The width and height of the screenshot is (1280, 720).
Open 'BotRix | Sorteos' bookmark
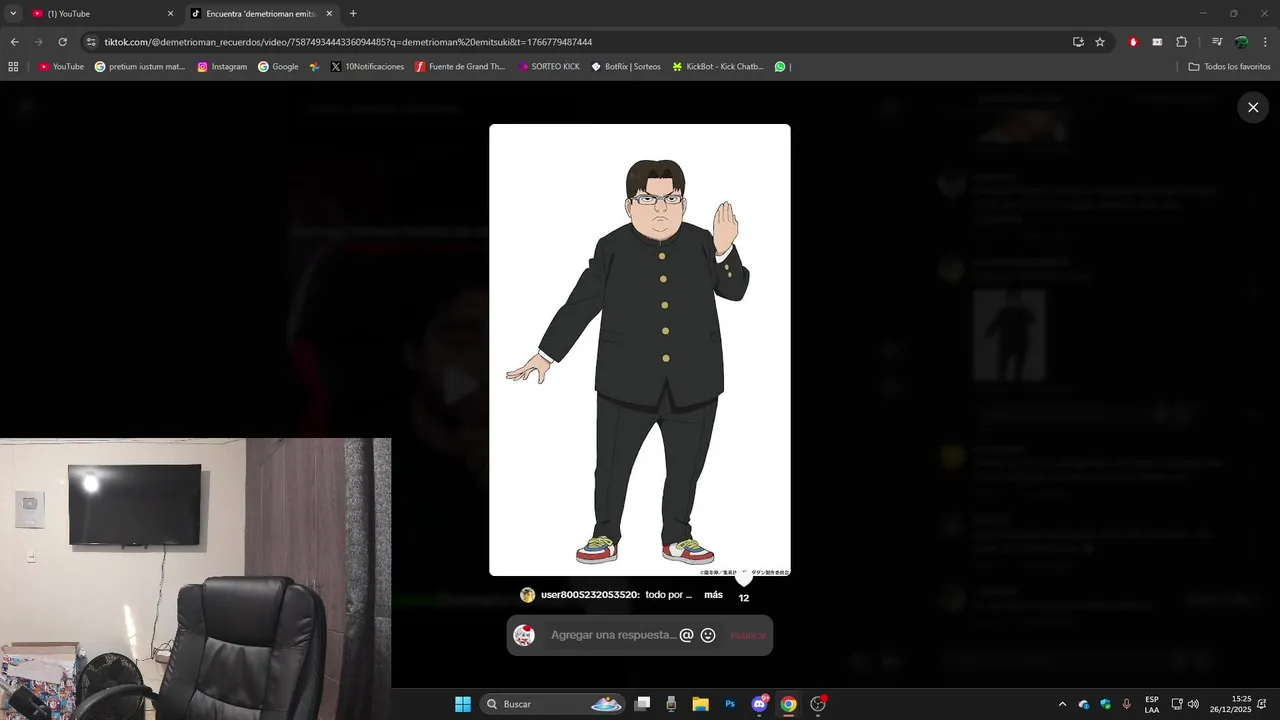[626, 67]
